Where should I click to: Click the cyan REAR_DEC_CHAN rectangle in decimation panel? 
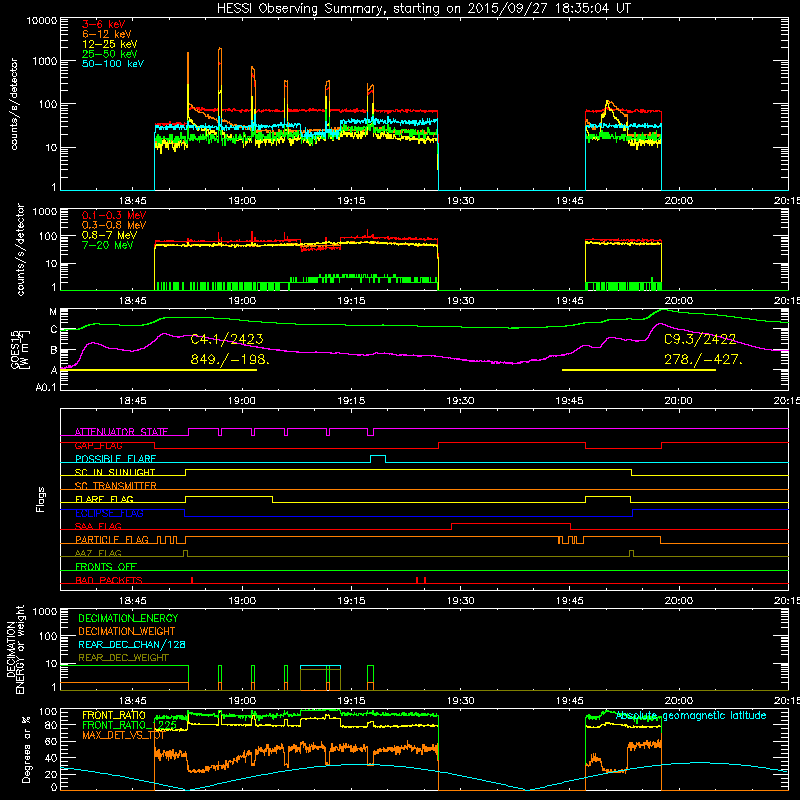click(x=320, y=666)
